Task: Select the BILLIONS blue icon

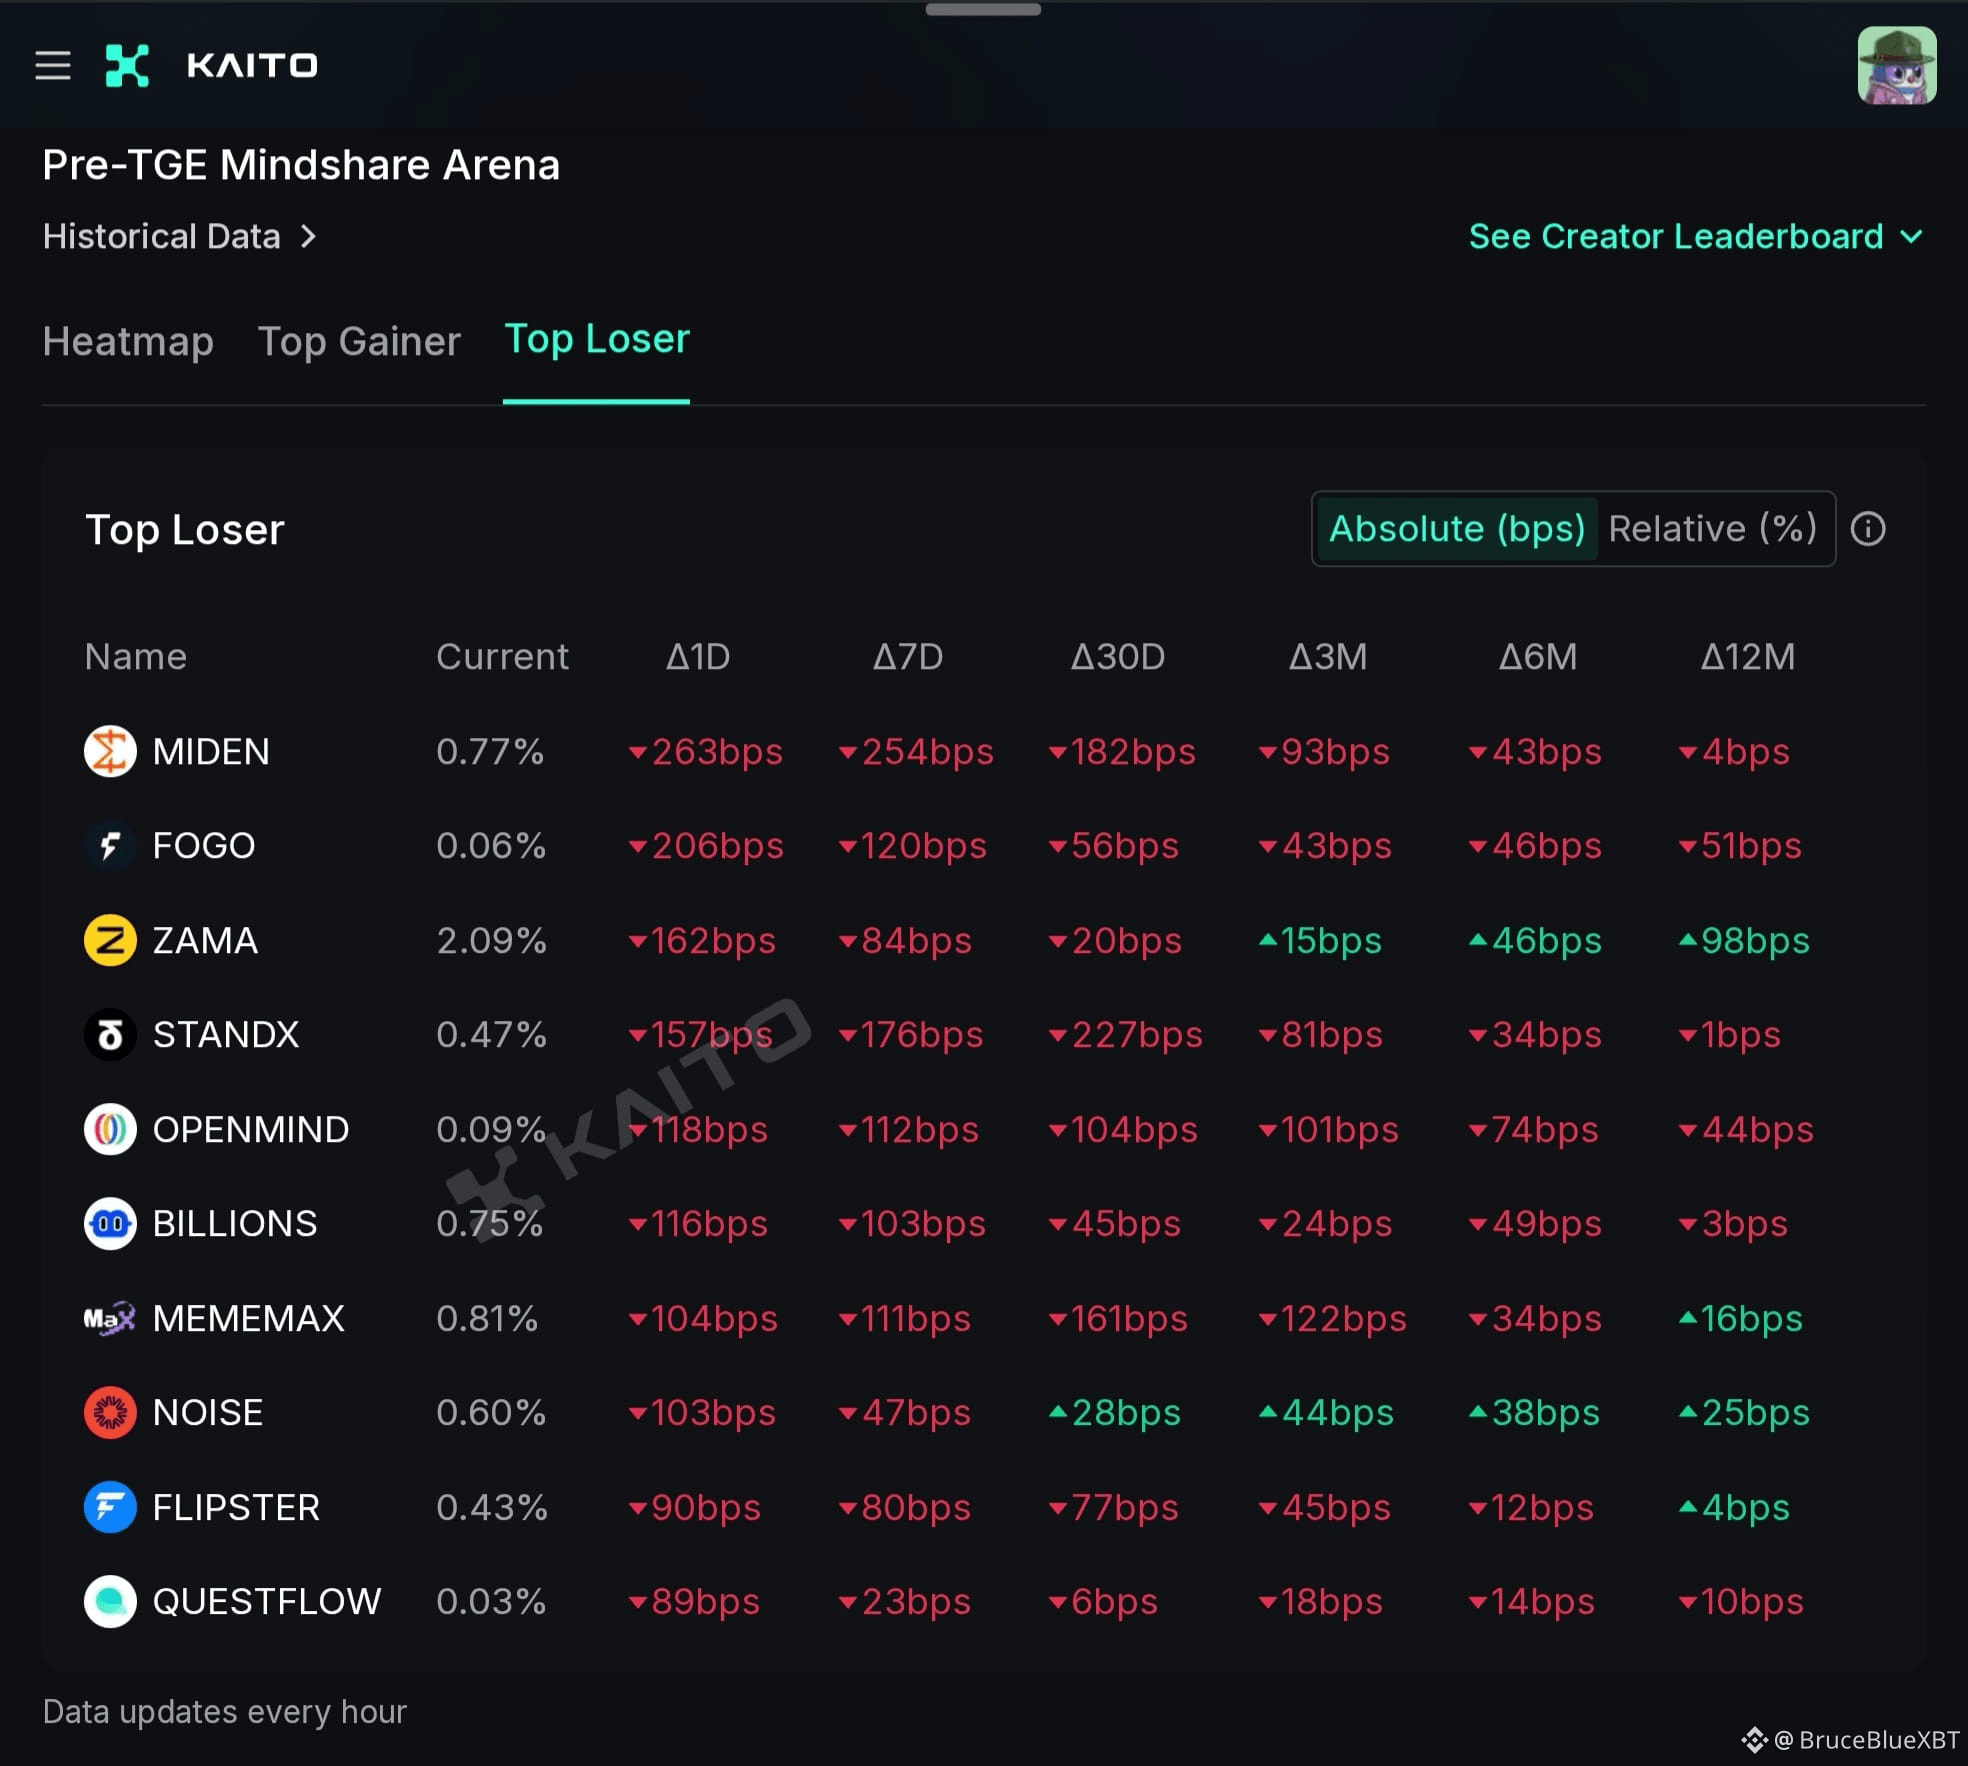Action: click(110, 1223)
